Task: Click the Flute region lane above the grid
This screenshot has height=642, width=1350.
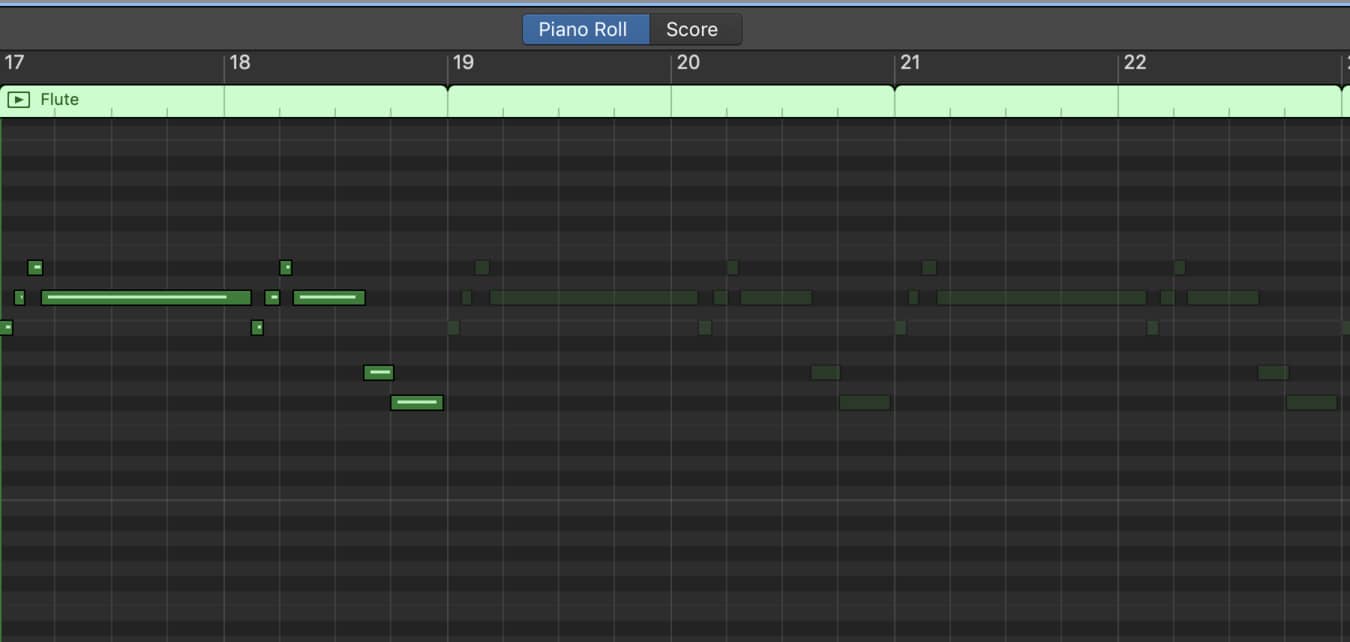Action: (600, 99)
